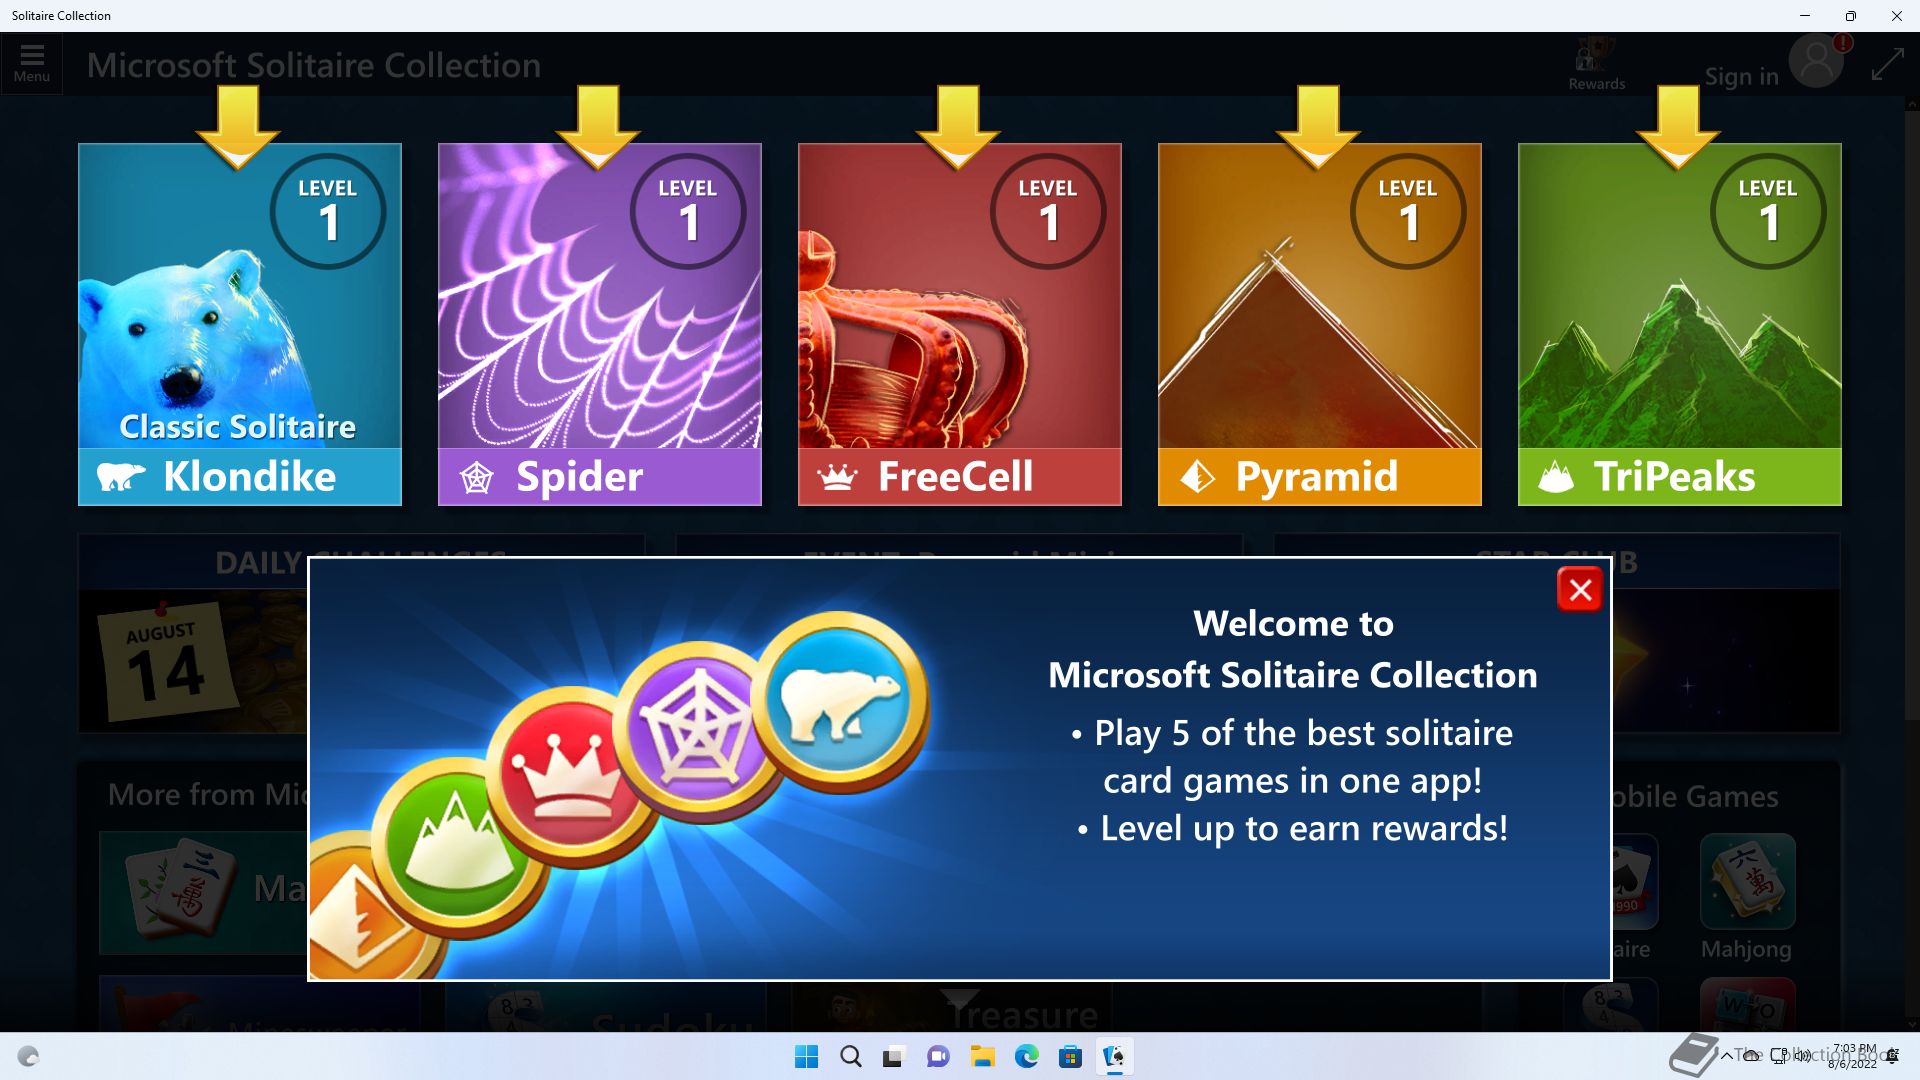Click the crown icon beside FreeCell

tap(837, 478)
